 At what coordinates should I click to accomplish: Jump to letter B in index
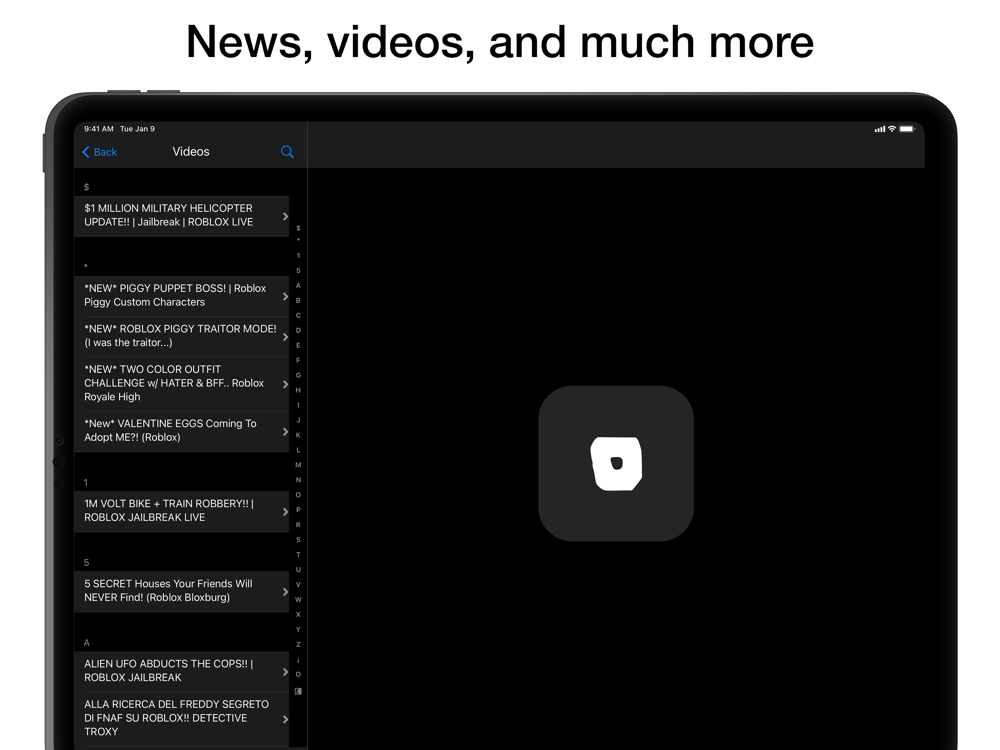(298, 300)
